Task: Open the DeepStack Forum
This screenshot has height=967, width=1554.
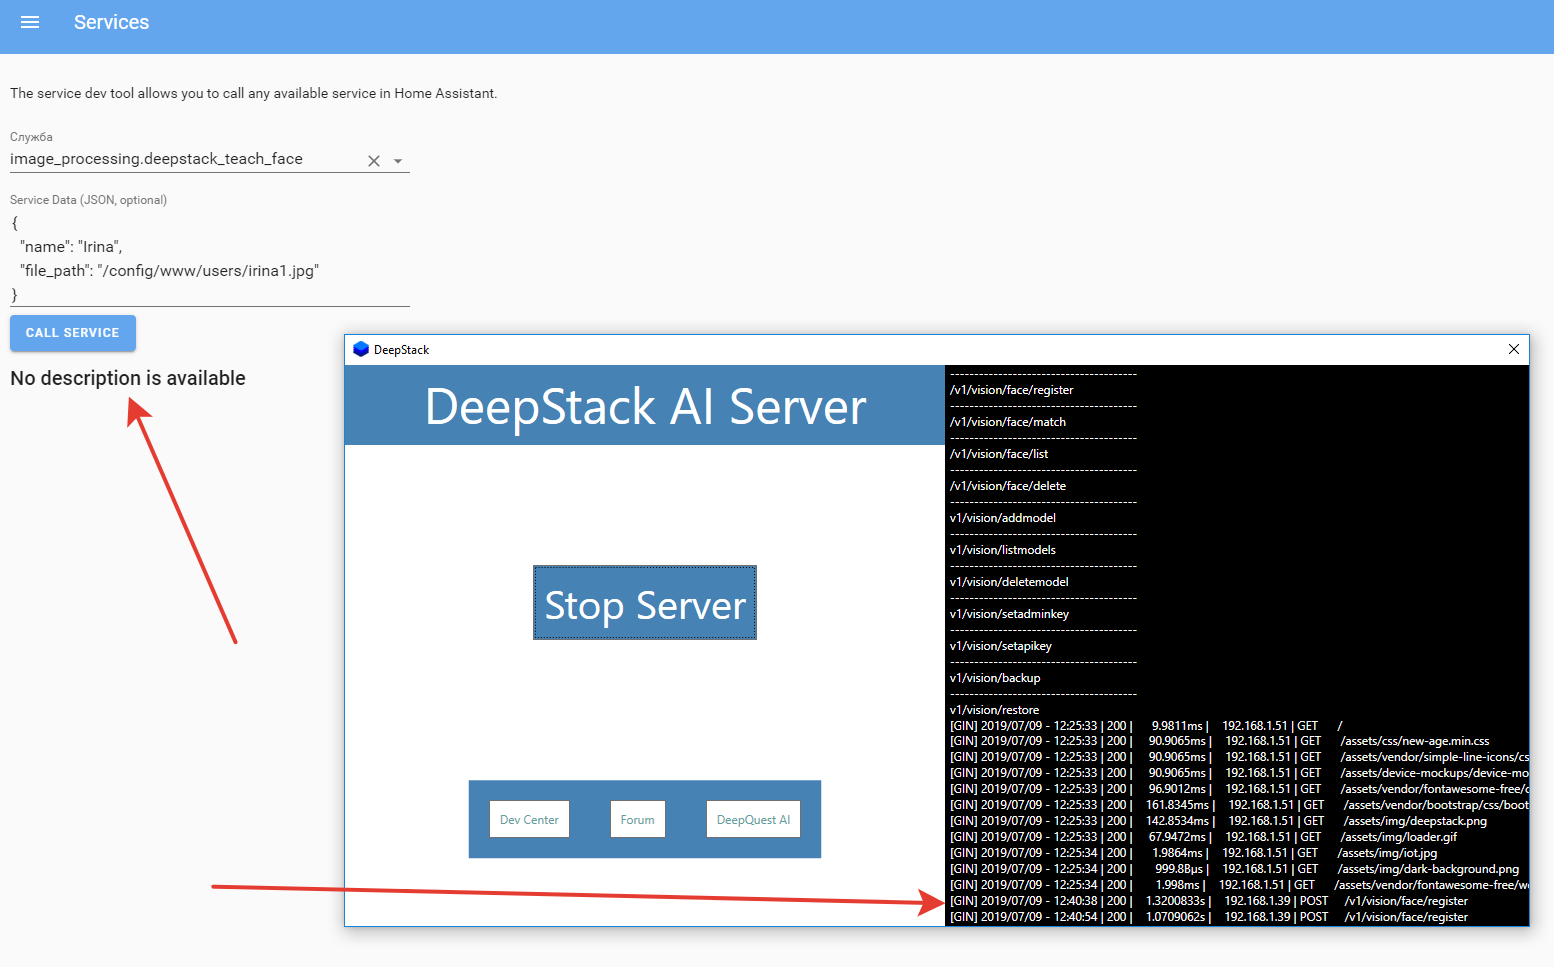Action: point(637,818)
